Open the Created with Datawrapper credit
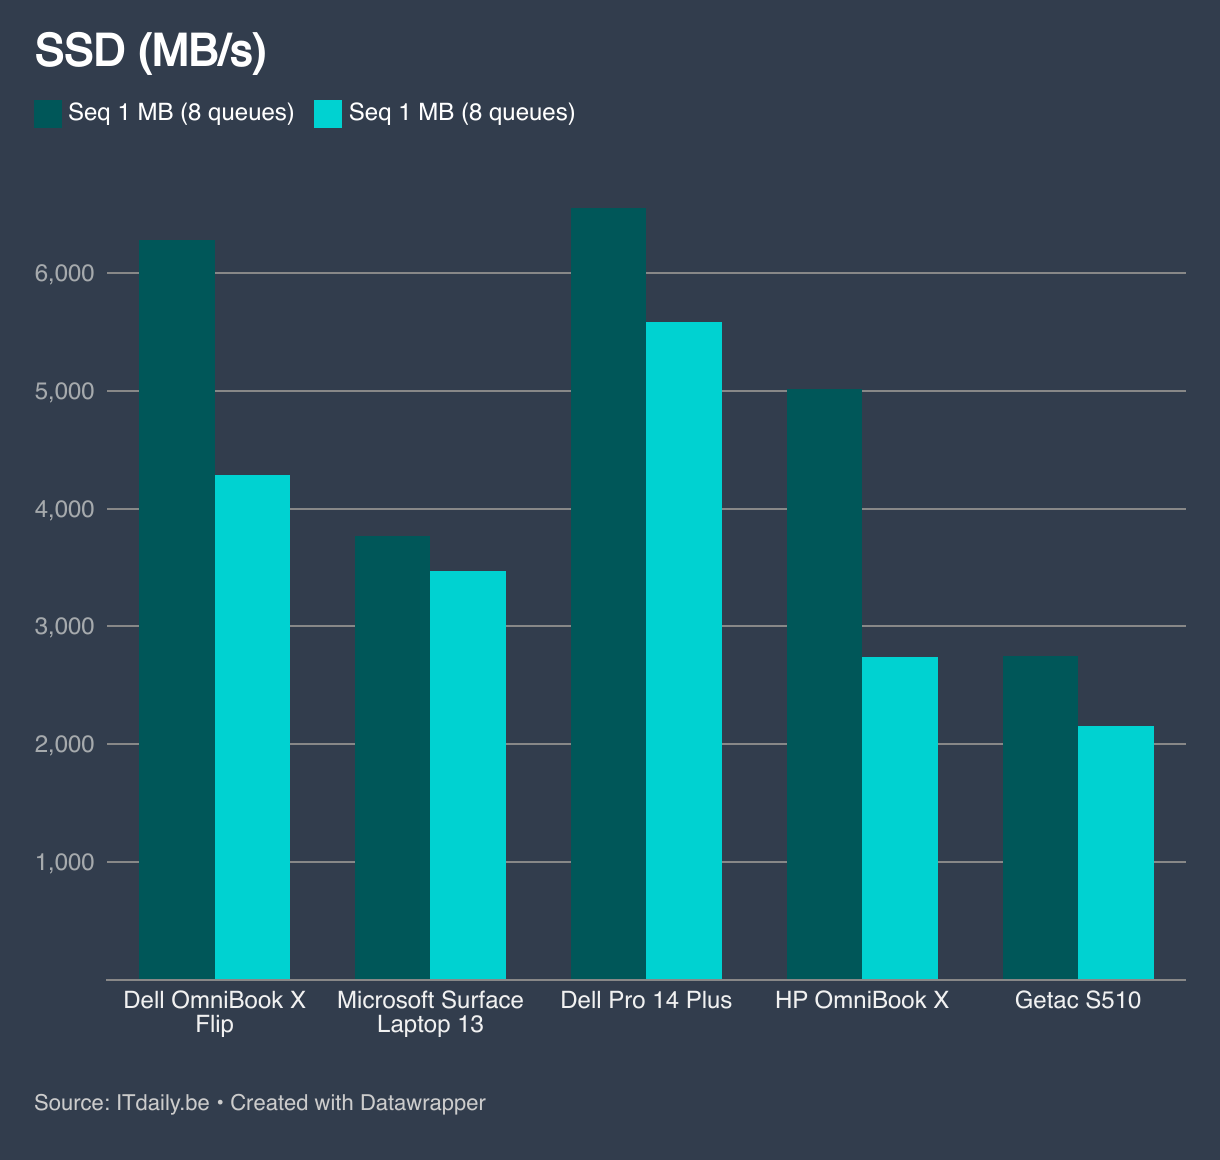 [357, 1102]
